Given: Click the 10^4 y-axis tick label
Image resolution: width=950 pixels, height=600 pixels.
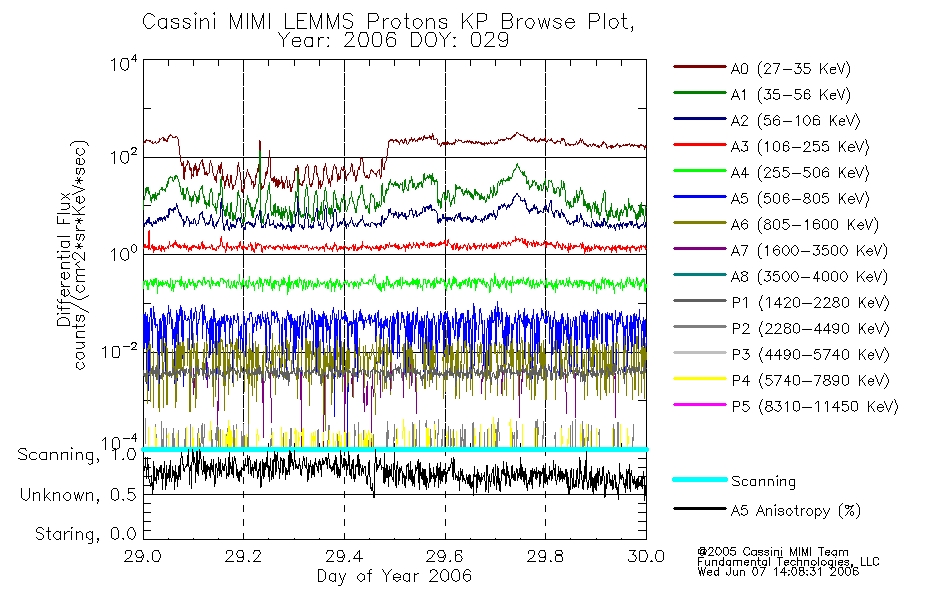Looking at the screenshot, I should click(x=124, y=64).
